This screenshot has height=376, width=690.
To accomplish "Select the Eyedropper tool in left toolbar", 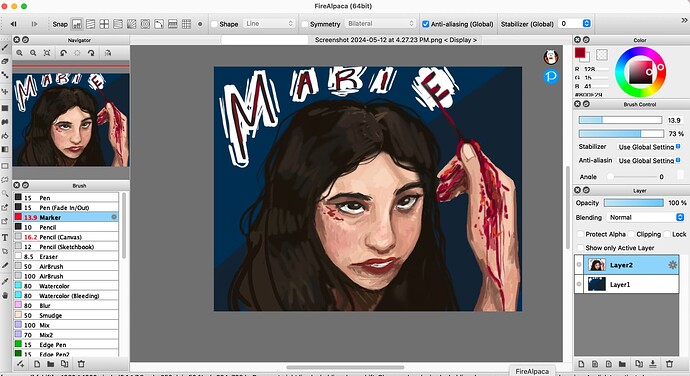I will pos(5,281).
